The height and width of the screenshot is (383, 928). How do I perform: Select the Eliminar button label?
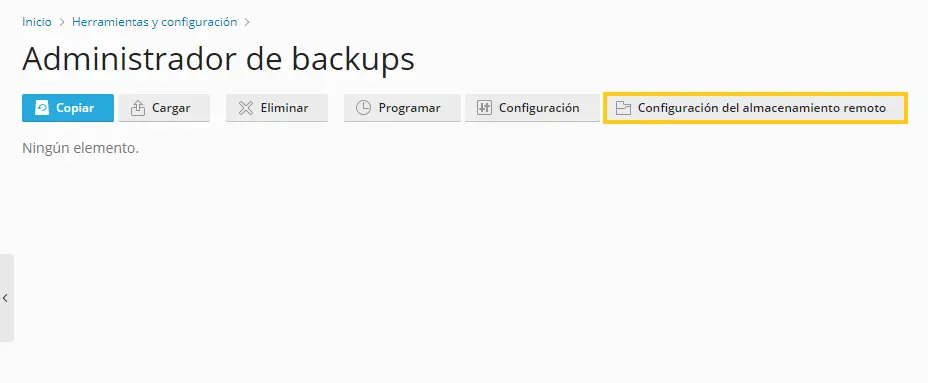(x=285, y=108)
